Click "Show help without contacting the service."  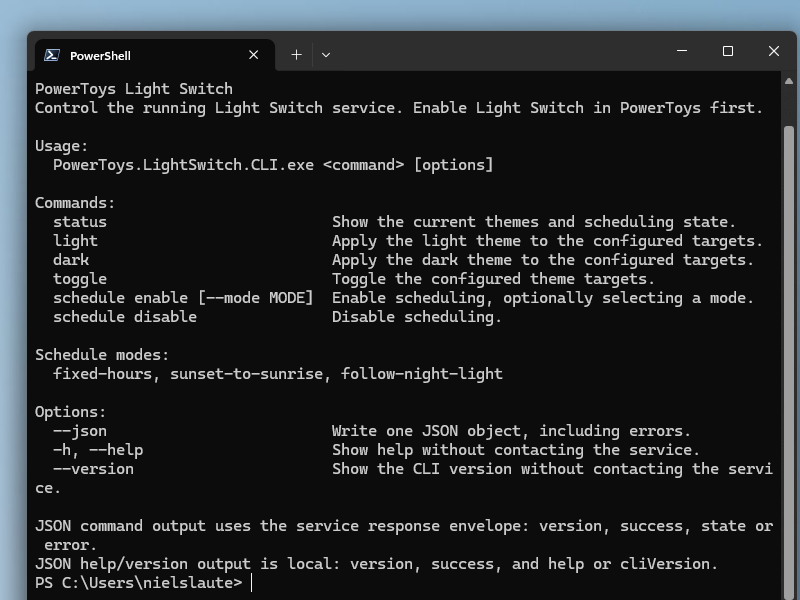point(516,450)
